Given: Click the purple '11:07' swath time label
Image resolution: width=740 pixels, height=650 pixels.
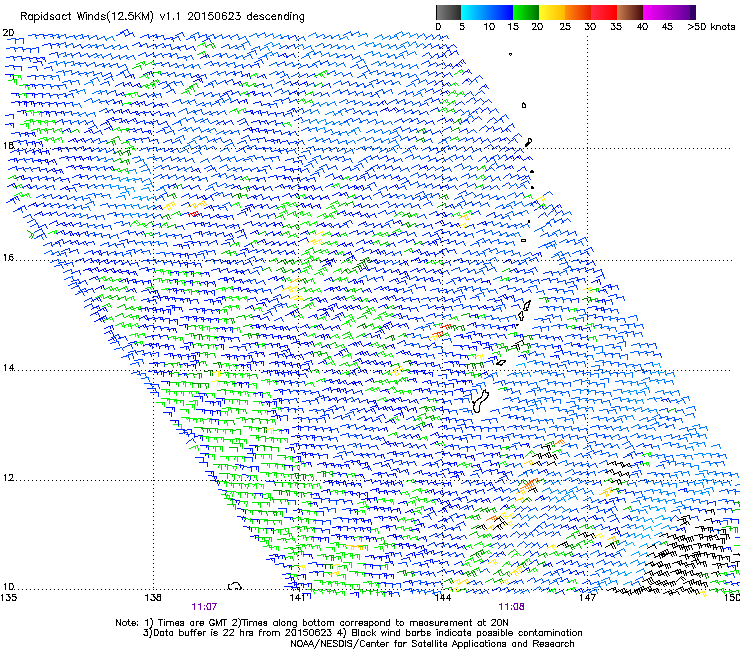Looking at the screenshot, I should point(204,607).
